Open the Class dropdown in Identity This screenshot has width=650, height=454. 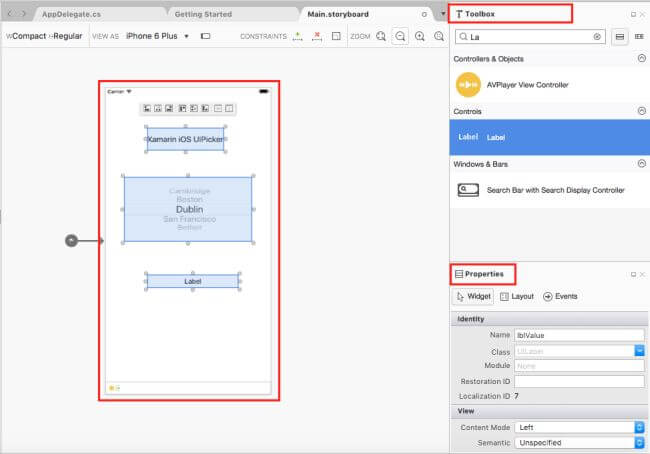(x=640, y=351)
